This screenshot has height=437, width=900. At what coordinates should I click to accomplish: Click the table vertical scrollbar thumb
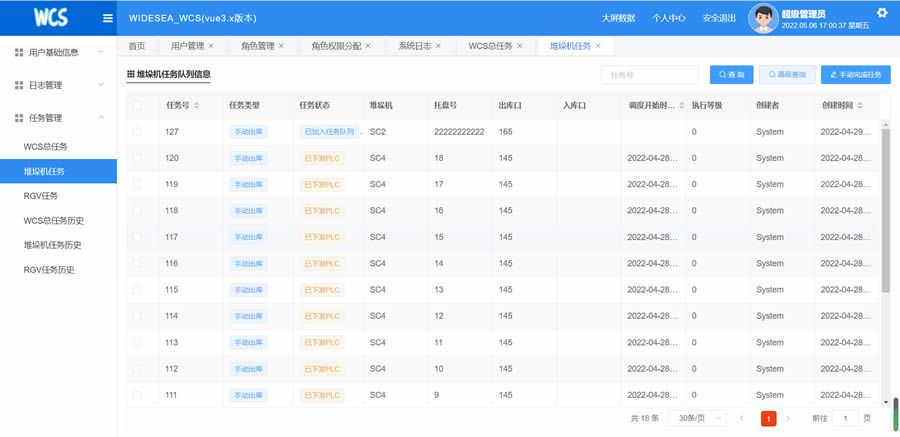pyautogui.click(x=886, y=210)
